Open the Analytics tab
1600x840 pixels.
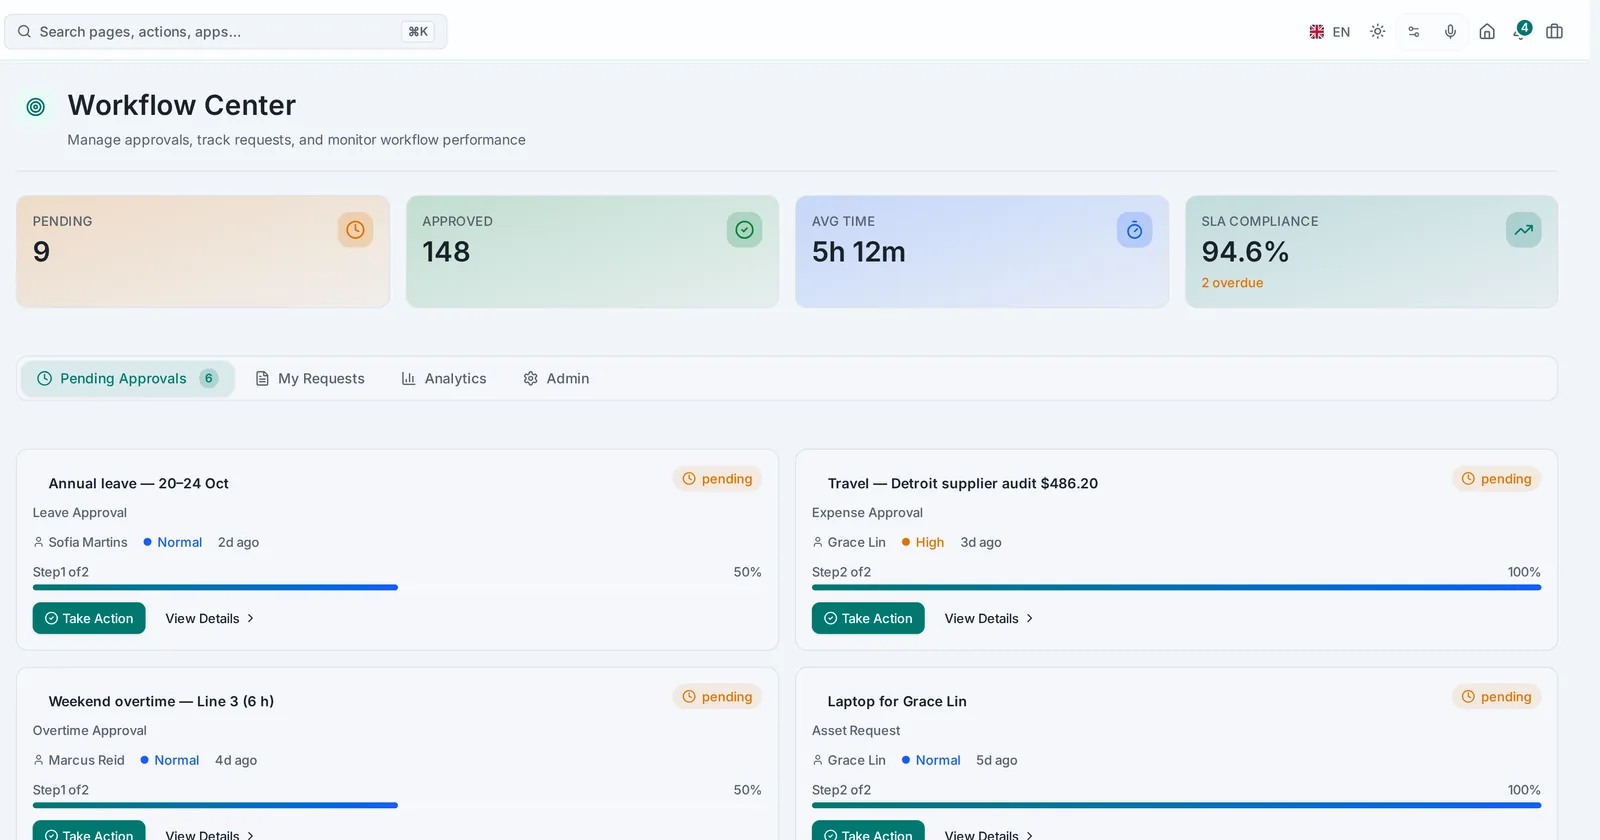tap(444, 378)
